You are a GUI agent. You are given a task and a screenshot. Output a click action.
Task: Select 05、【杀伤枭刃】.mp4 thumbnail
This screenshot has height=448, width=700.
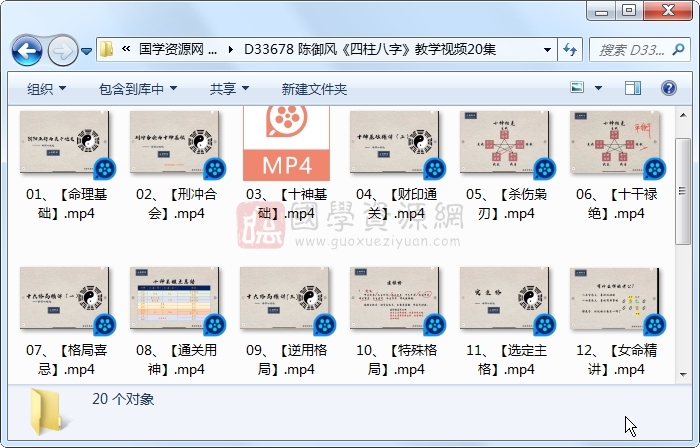(x=505, y=143)
